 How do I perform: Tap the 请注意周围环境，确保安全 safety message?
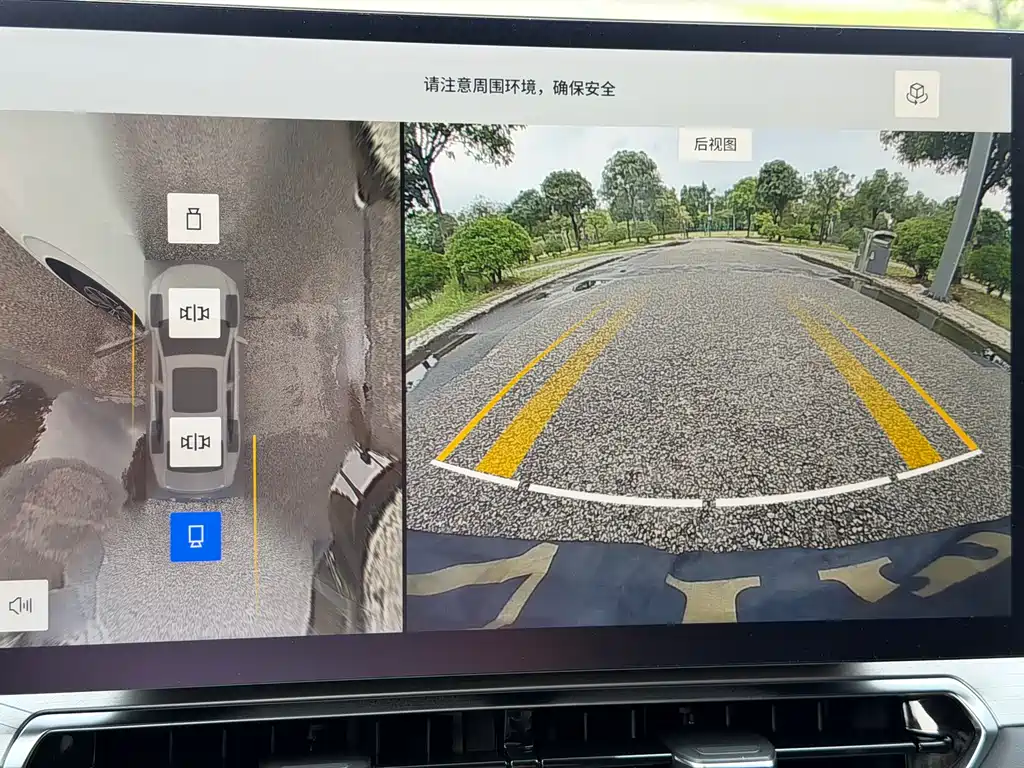pyautogui.click(x=520, y=87)
